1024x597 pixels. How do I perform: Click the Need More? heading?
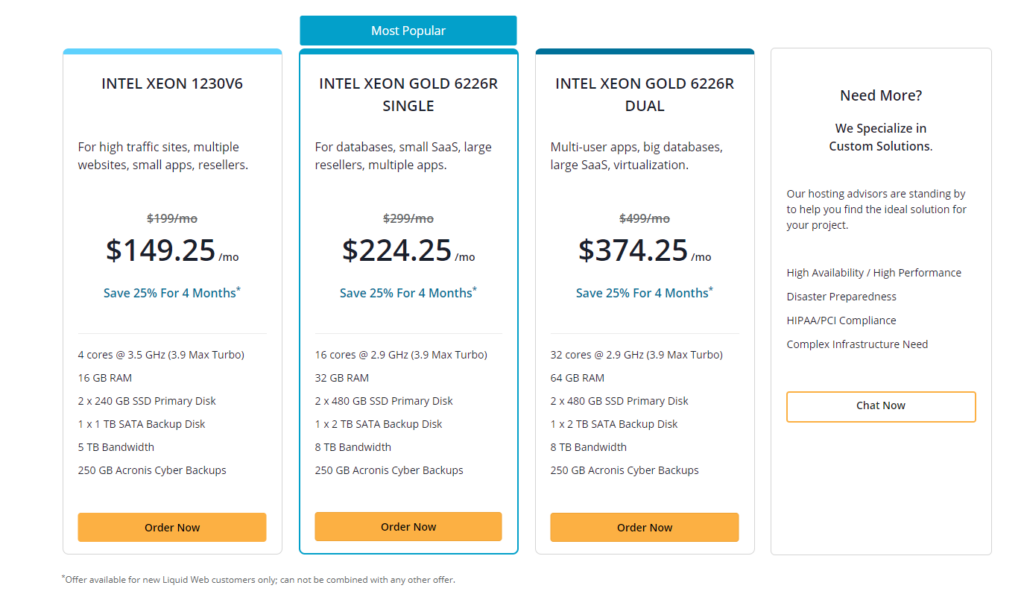coord(881,95)
